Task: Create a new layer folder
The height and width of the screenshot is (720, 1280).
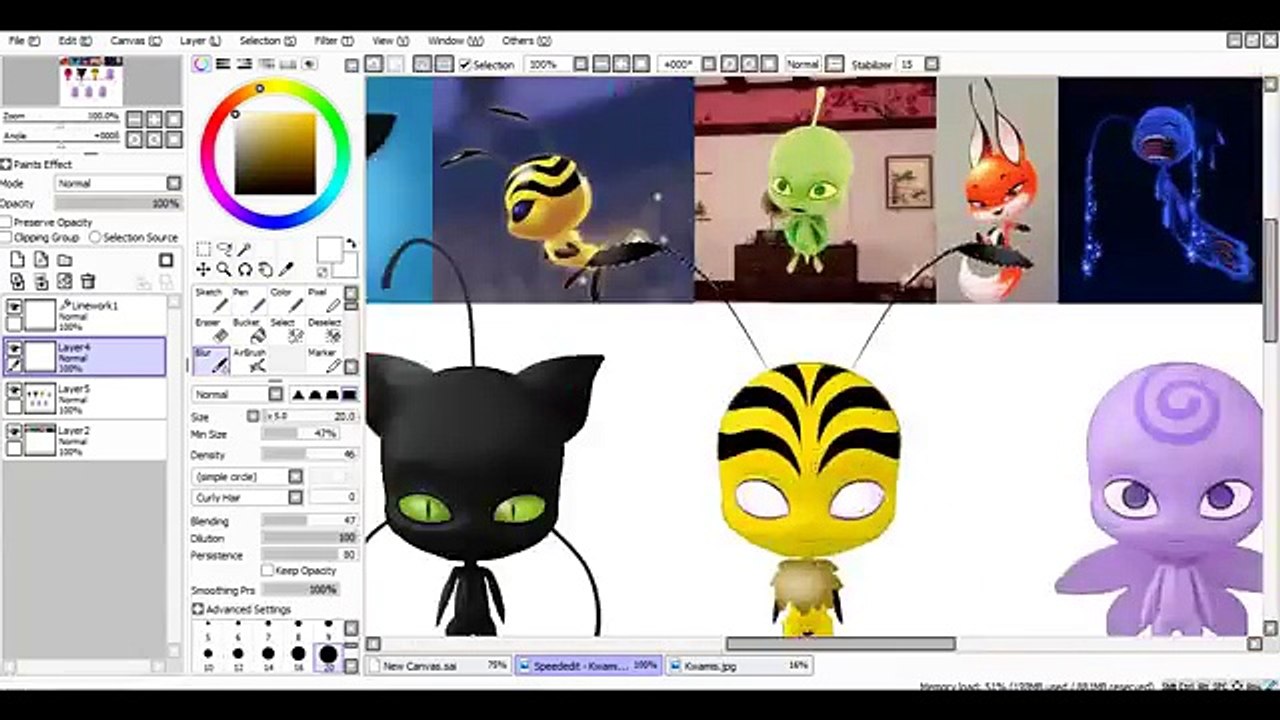Action: point(65,260)
